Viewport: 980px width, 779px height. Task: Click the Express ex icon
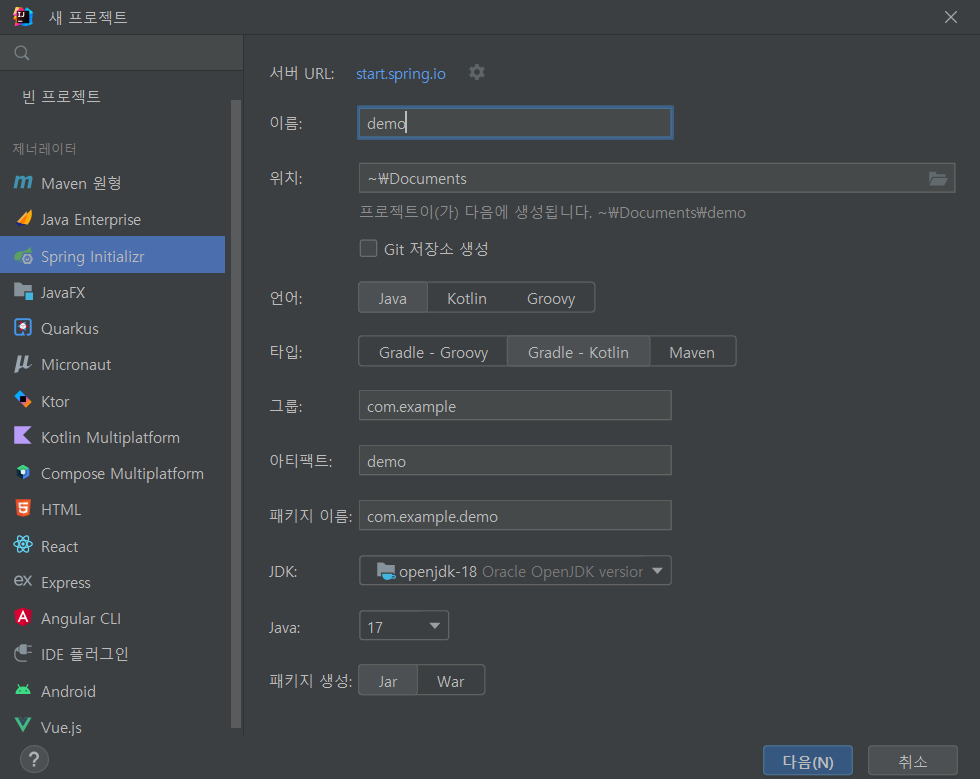tap(23, 581)
